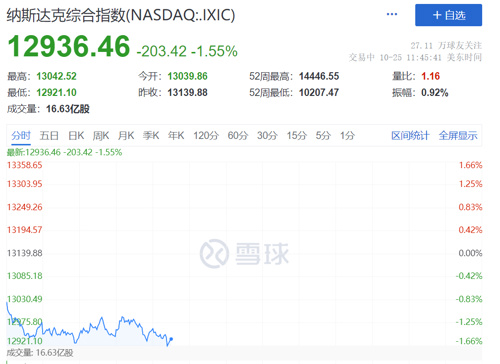Select the 120分 interval tab

click(x=206, y=136)
